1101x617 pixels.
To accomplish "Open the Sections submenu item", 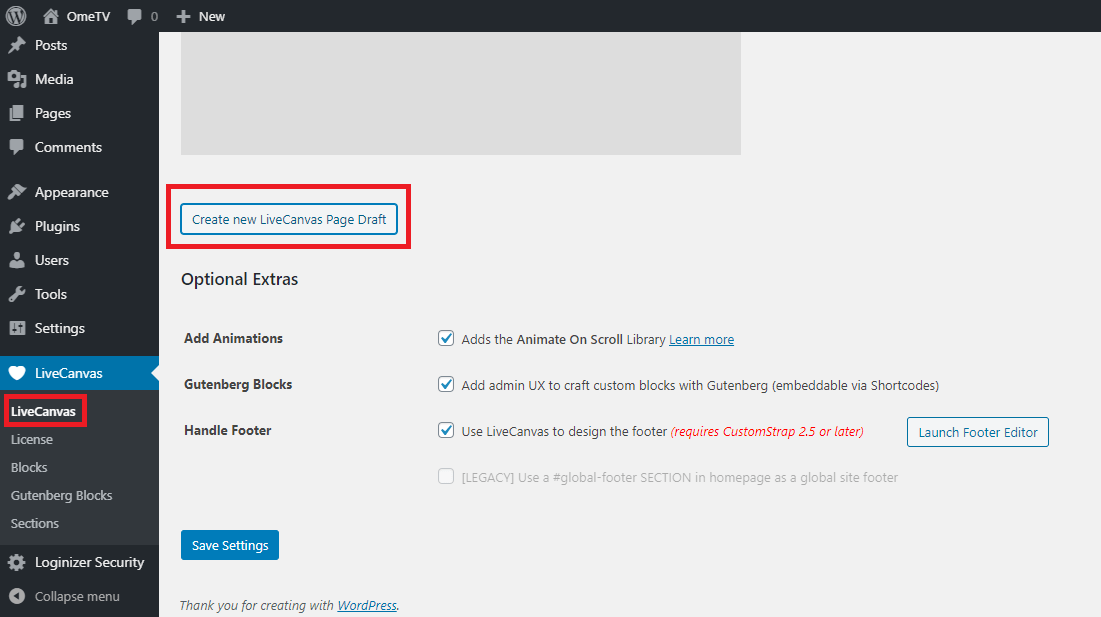I will [34, 524].
